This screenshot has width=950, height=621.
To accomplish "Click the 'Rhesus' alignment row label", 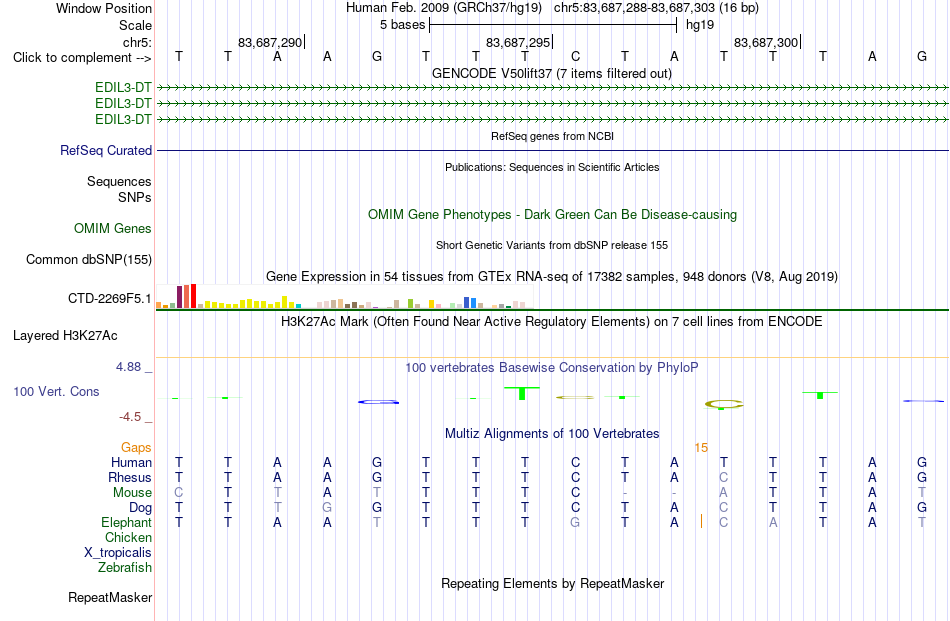I will point(130,477).
